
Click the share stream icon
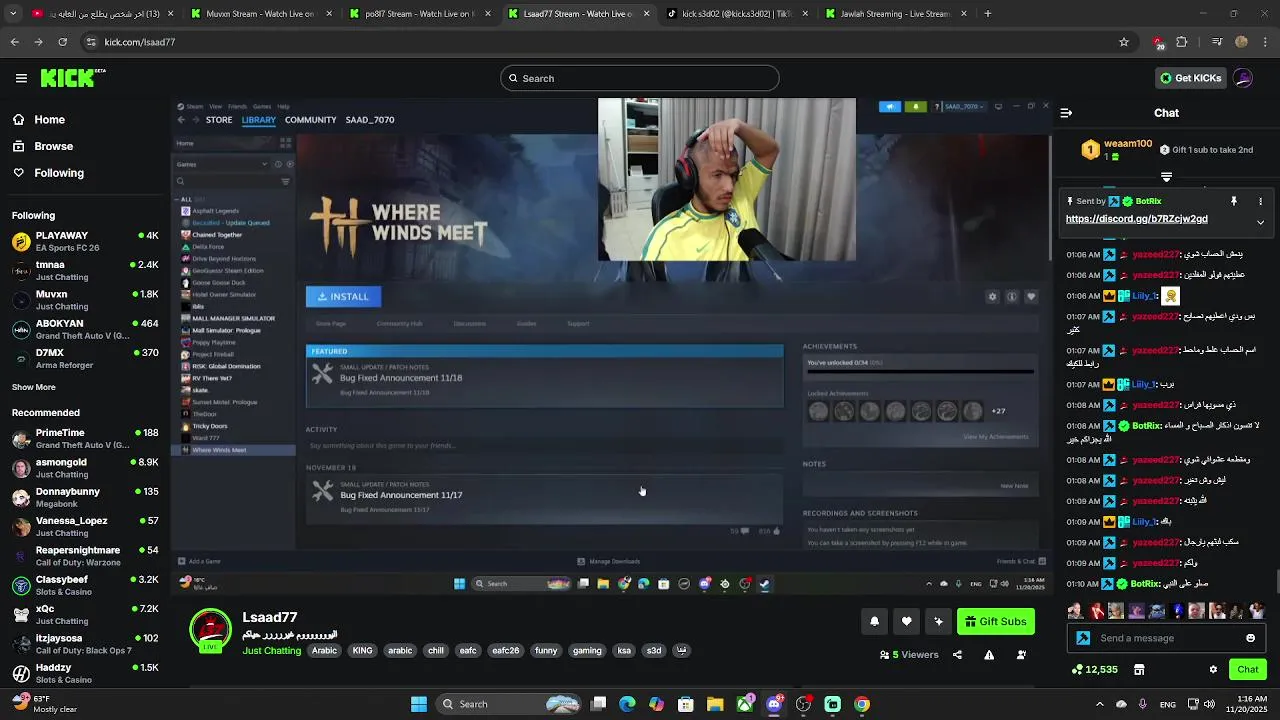coord(957,655)
